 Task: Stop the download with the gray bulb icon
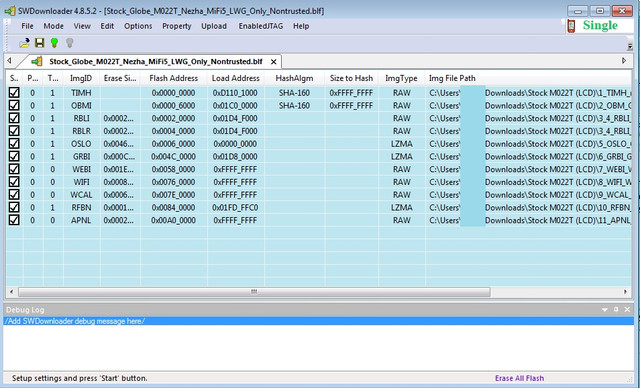tap(70, 43)
